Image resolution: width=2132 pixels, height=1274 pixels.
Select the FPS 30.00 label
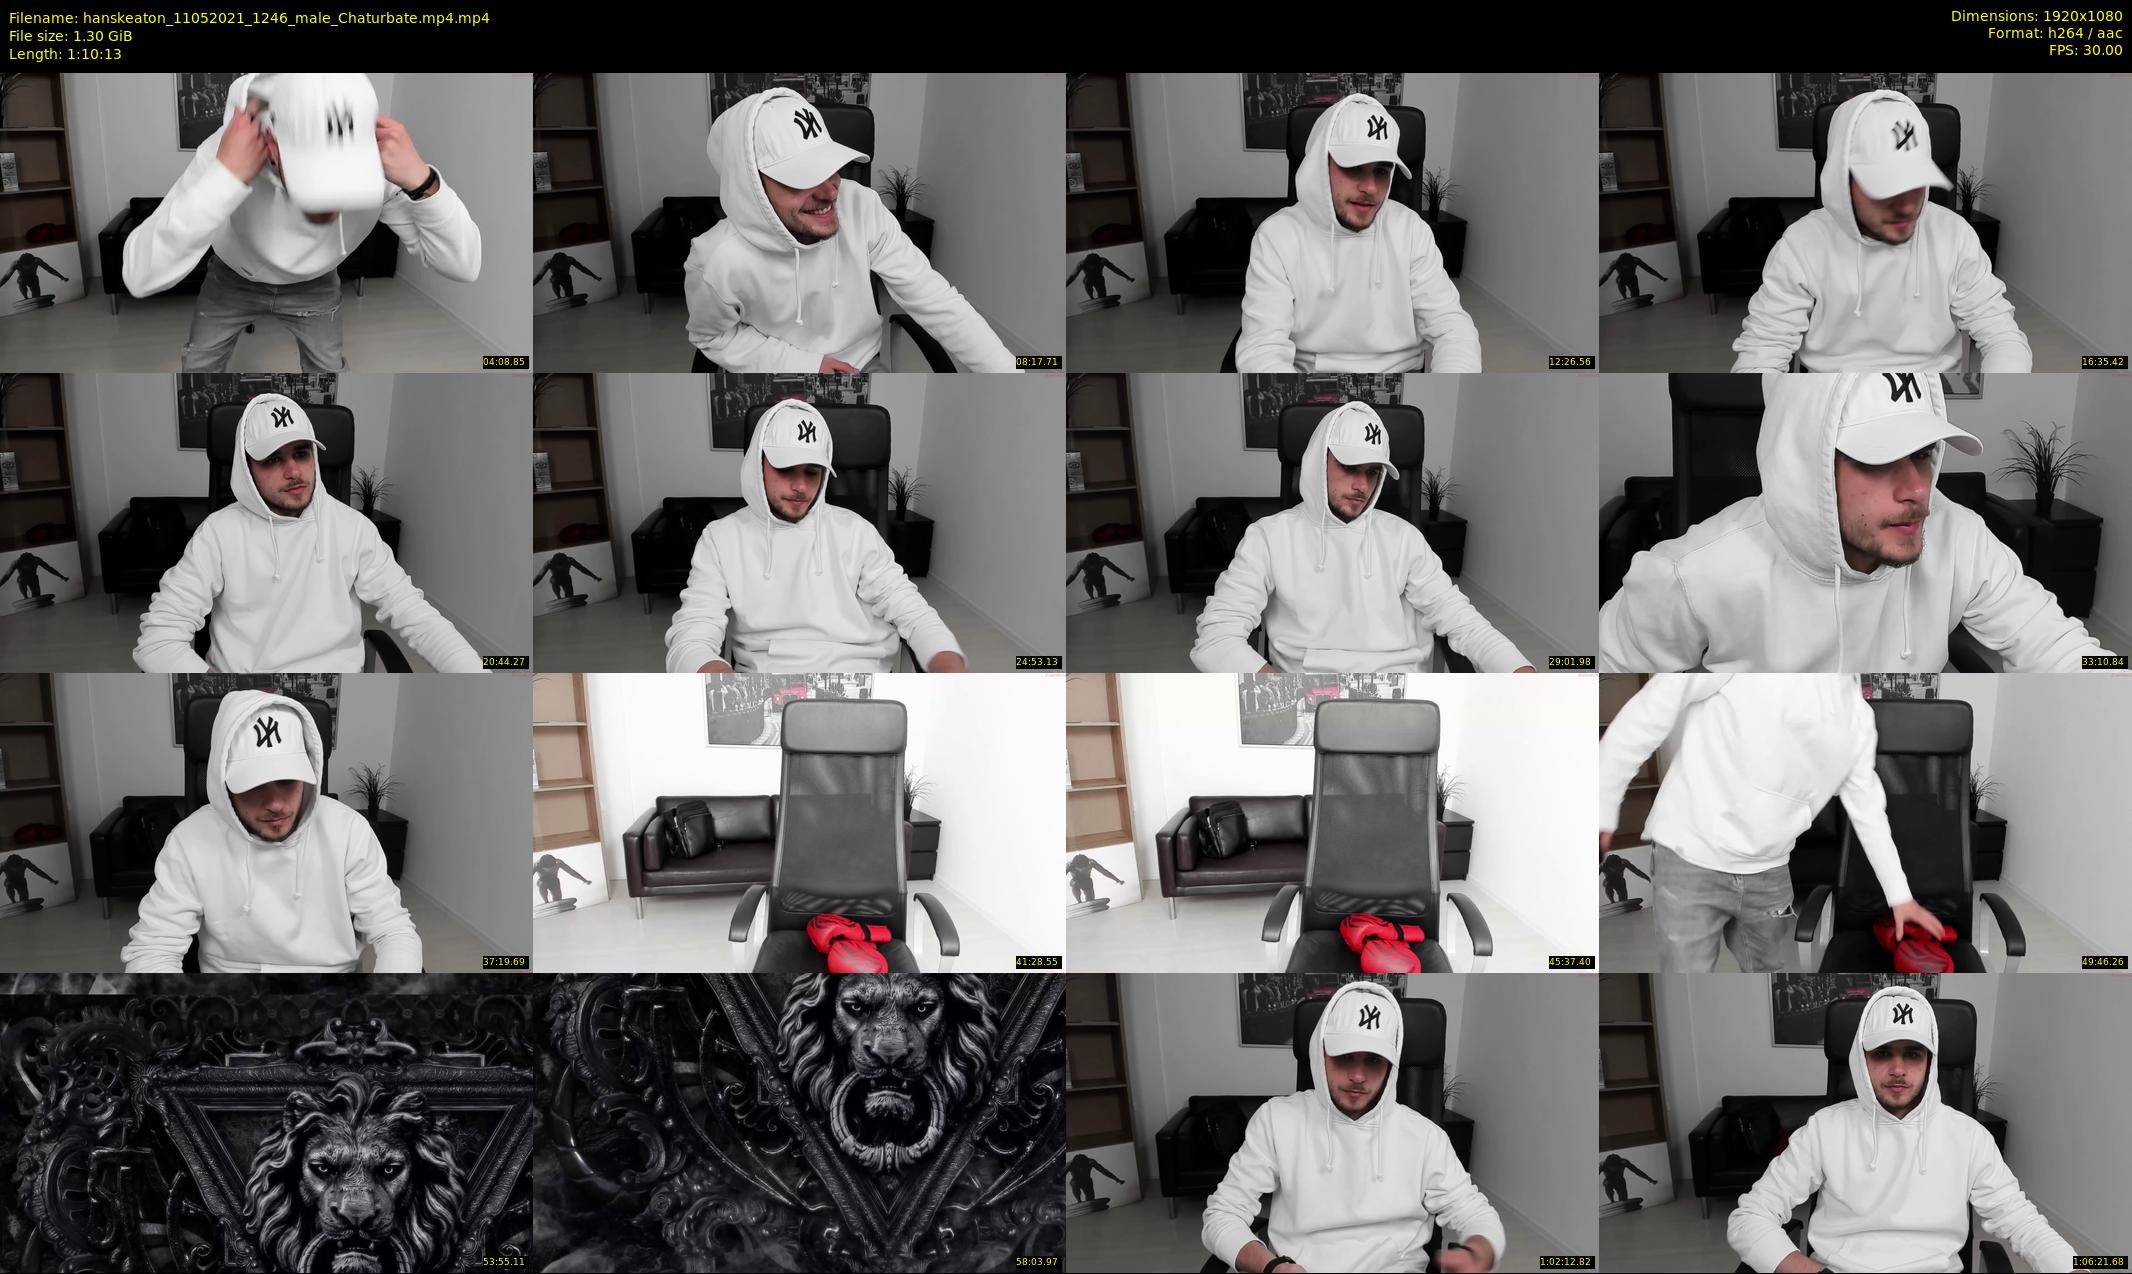point(2085,50)
